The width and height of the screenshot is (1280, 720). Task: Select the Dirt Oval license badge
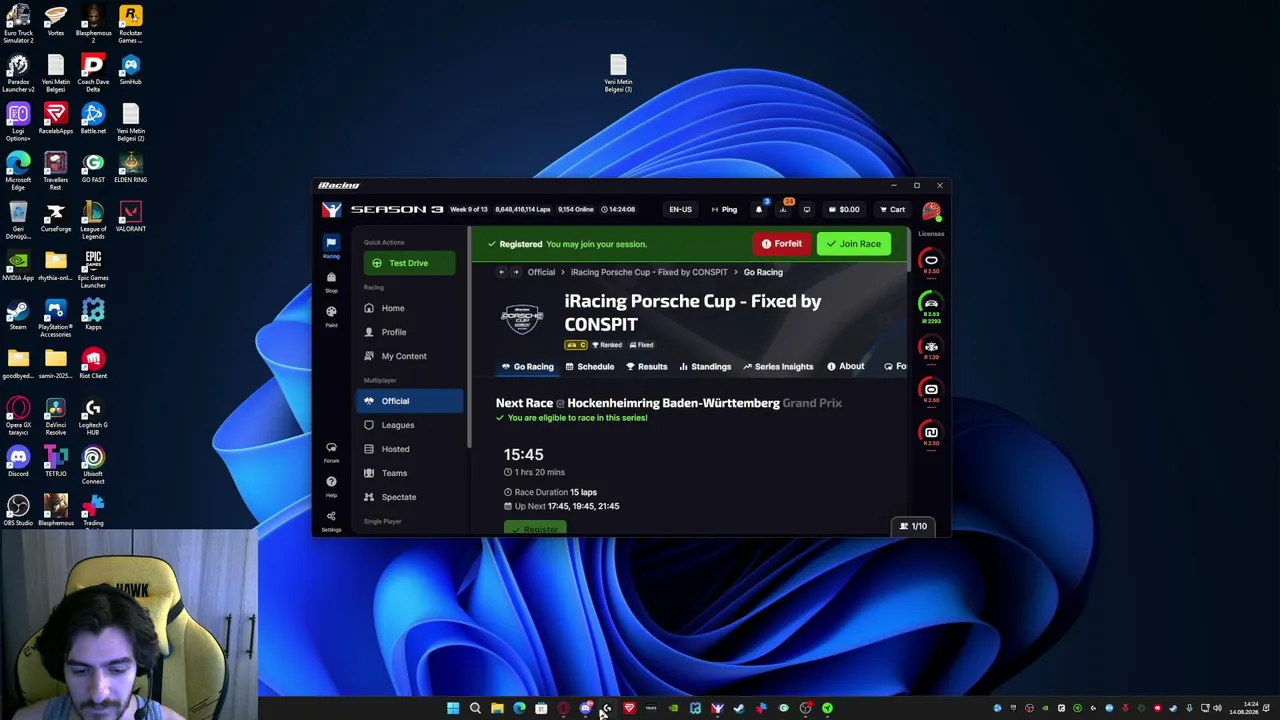pos(931,392)
